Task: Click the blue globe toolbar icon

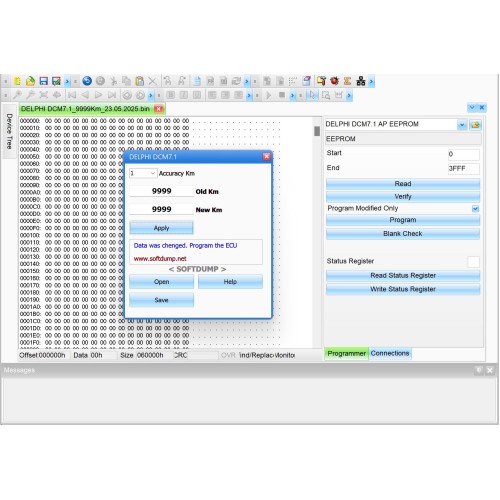Action: (x=87, y=81)
